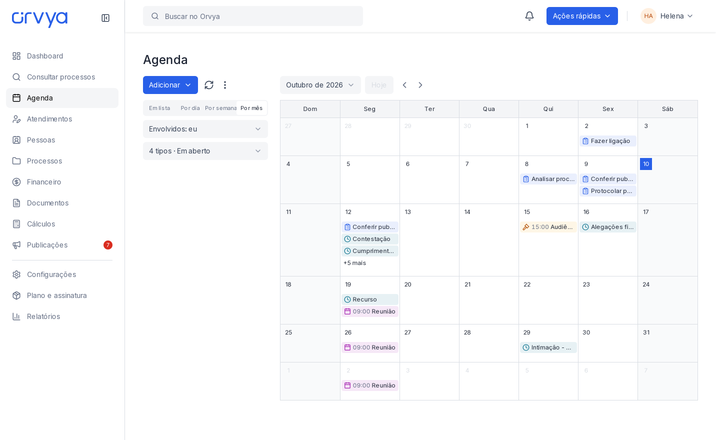The width and height of the screenshot is (720, 440).
Task: Open the Cumpriment... deadline on day 12
Action: click(x=370, y=251)
